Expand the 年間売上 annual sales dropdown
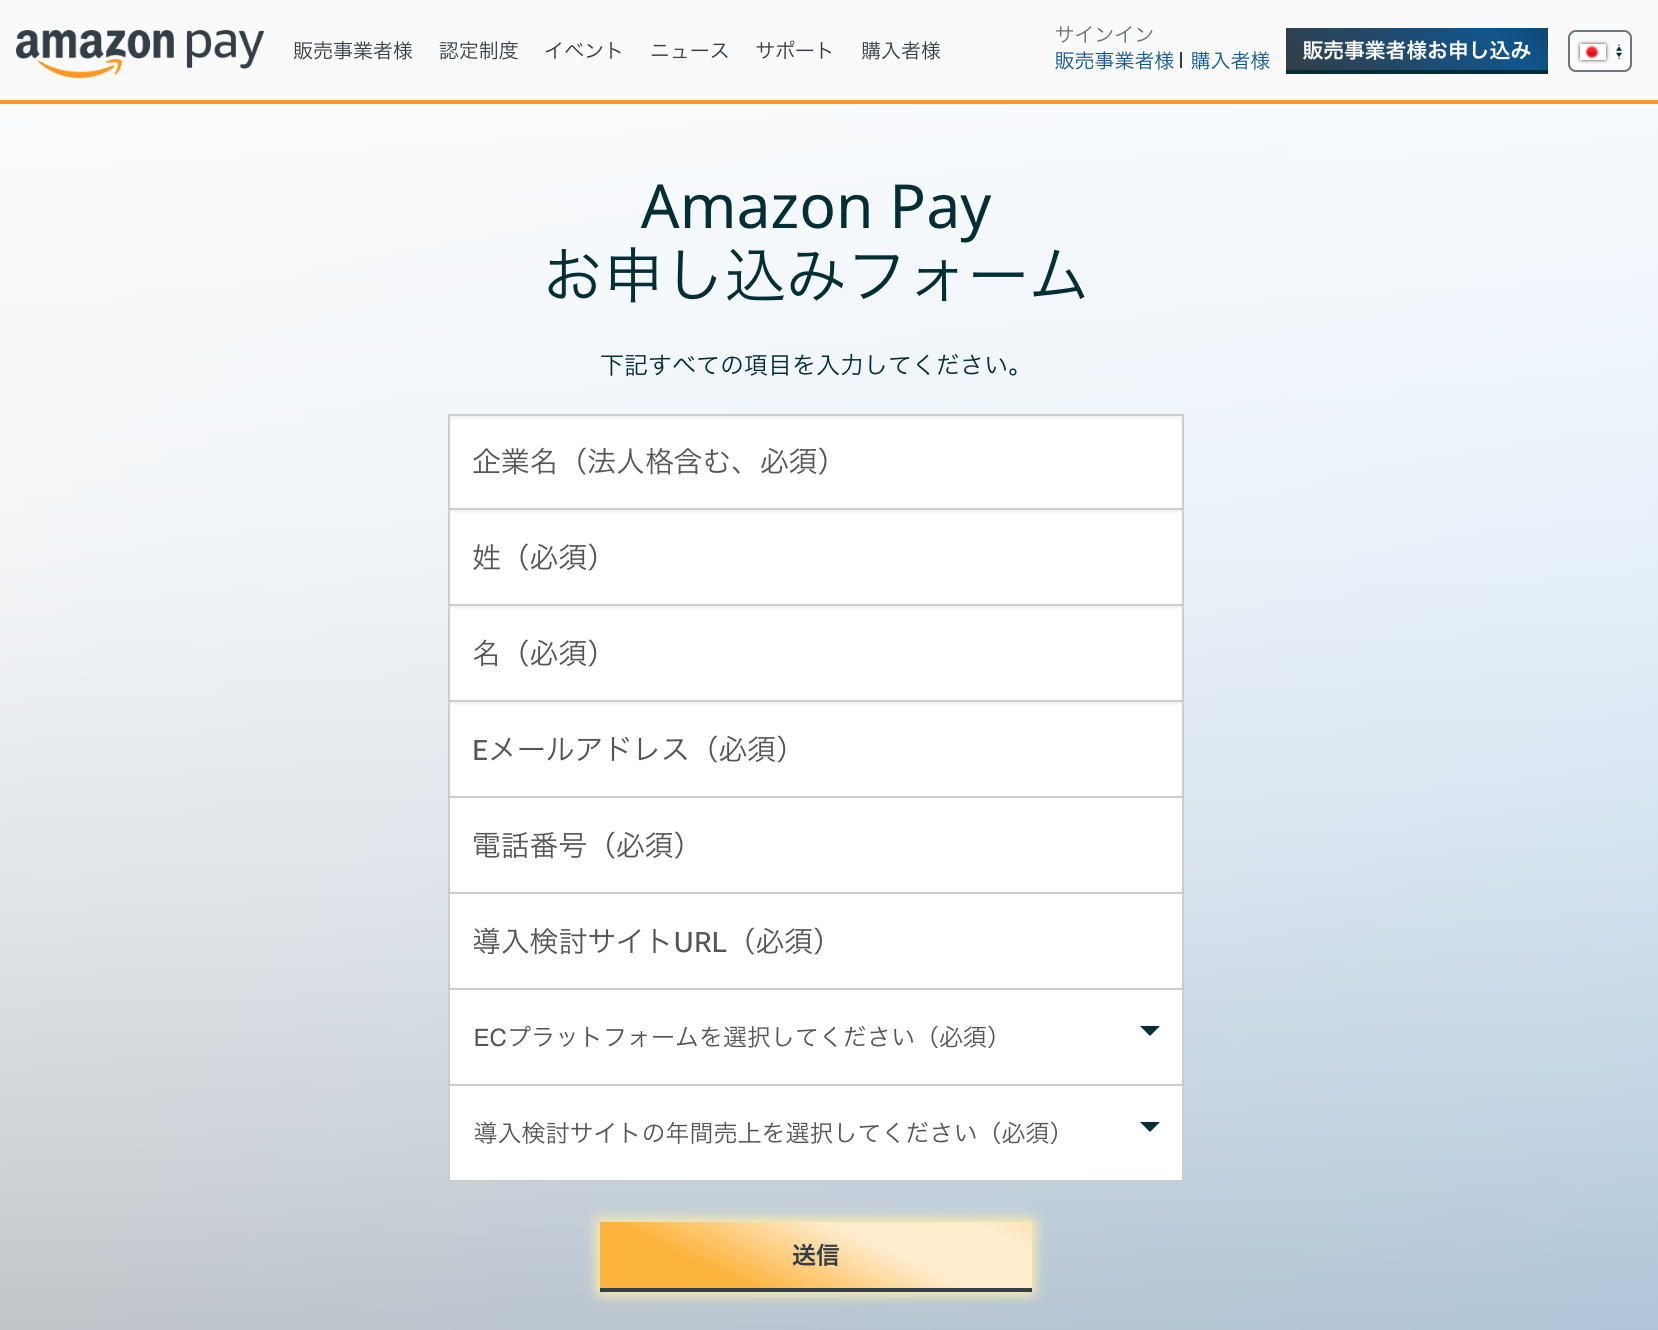The image size is (1658, 1330). (816, 1133)
